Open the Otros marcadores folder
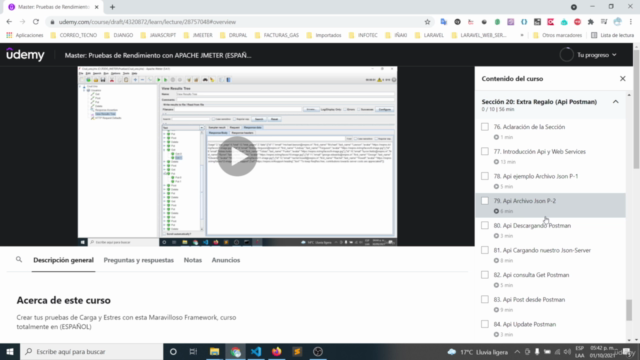This screenshot has height=360, width=640. [x=558, y=35]
